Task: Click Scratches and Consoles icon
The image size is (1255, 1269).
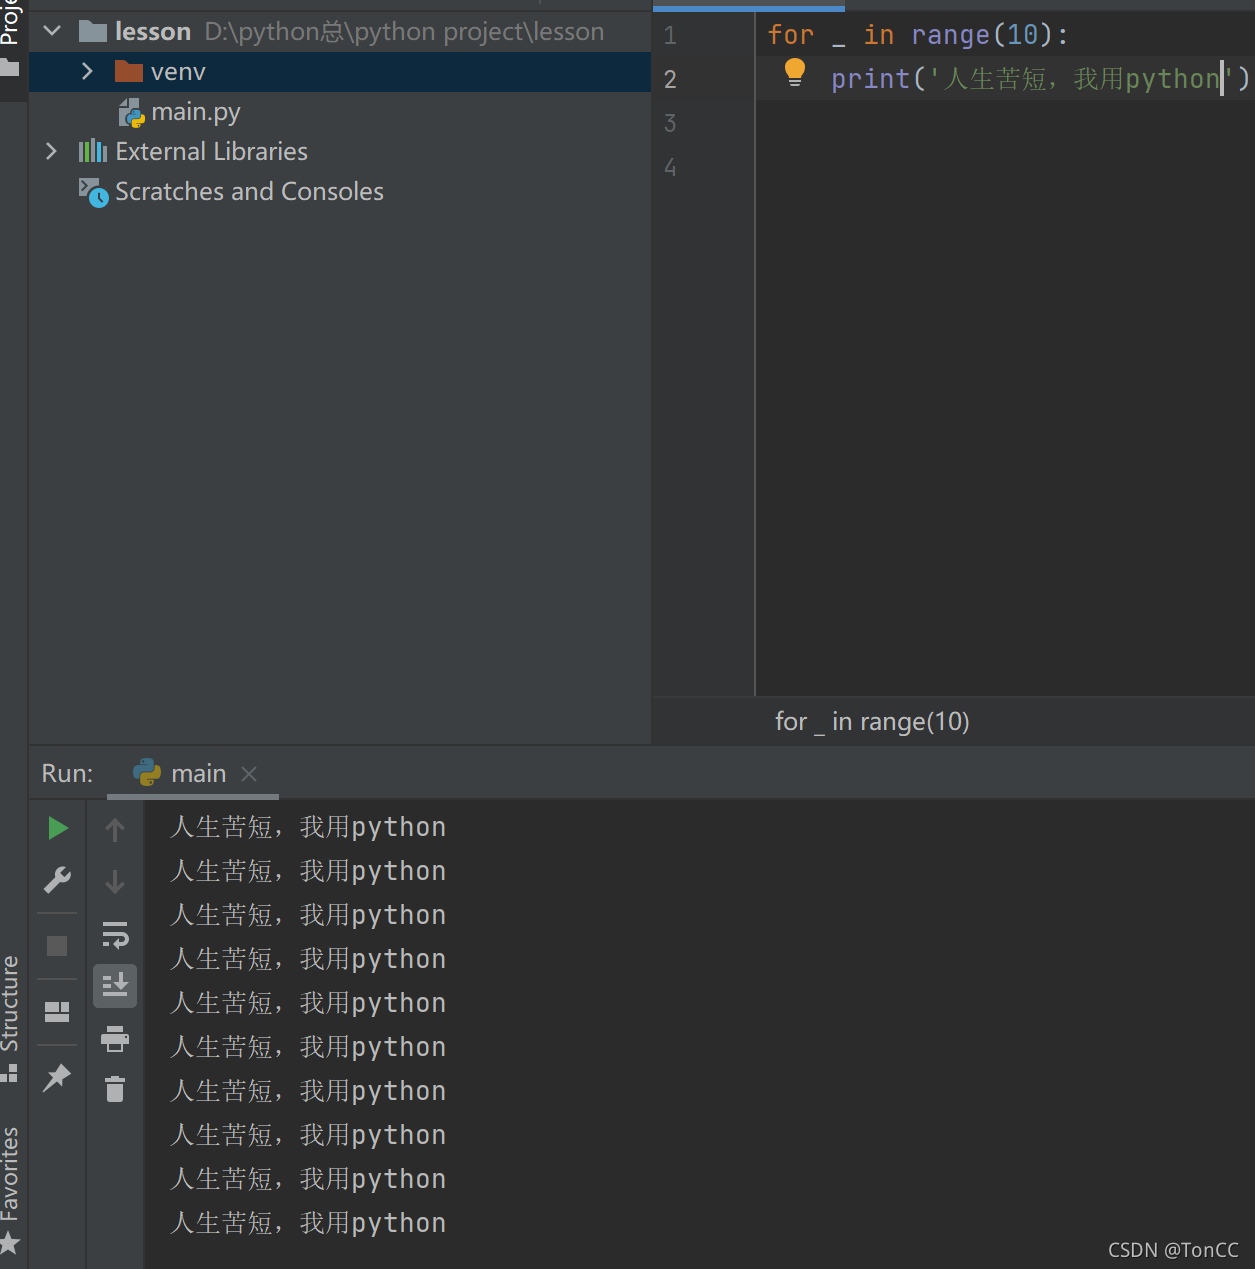Action: pyautogui.click(x=93, y=192)
